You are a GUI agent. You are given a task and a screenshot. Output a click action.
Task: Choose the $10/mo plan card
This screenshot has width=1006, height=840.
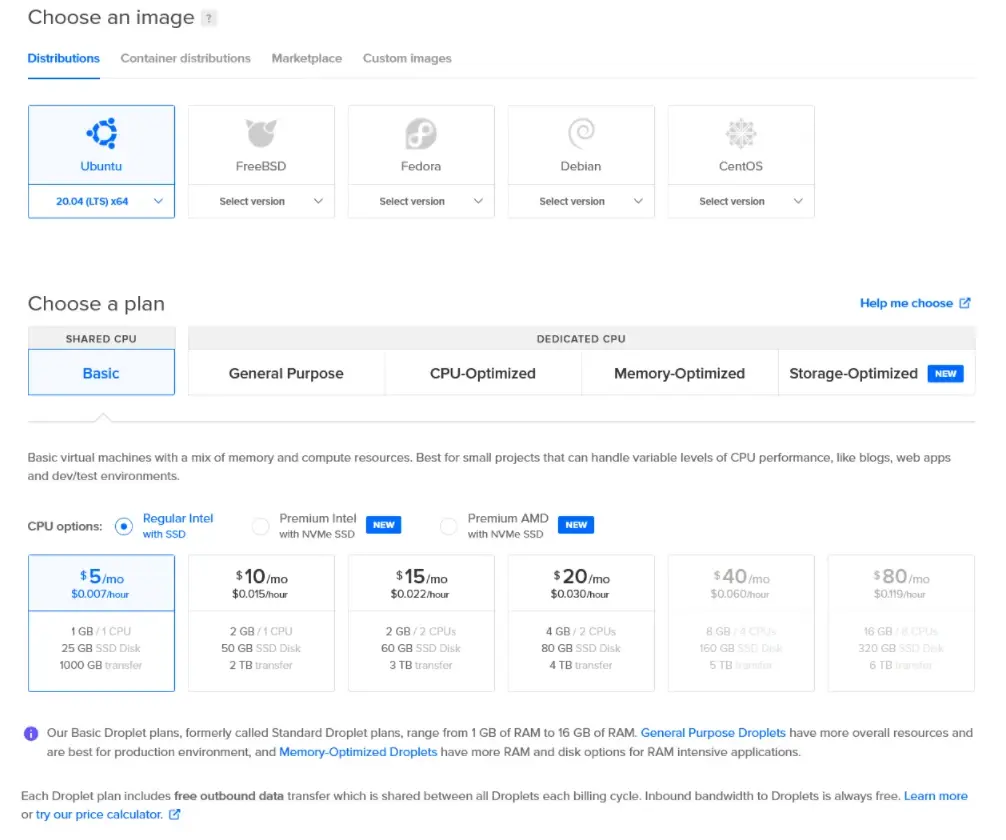(x=261, y=623)
